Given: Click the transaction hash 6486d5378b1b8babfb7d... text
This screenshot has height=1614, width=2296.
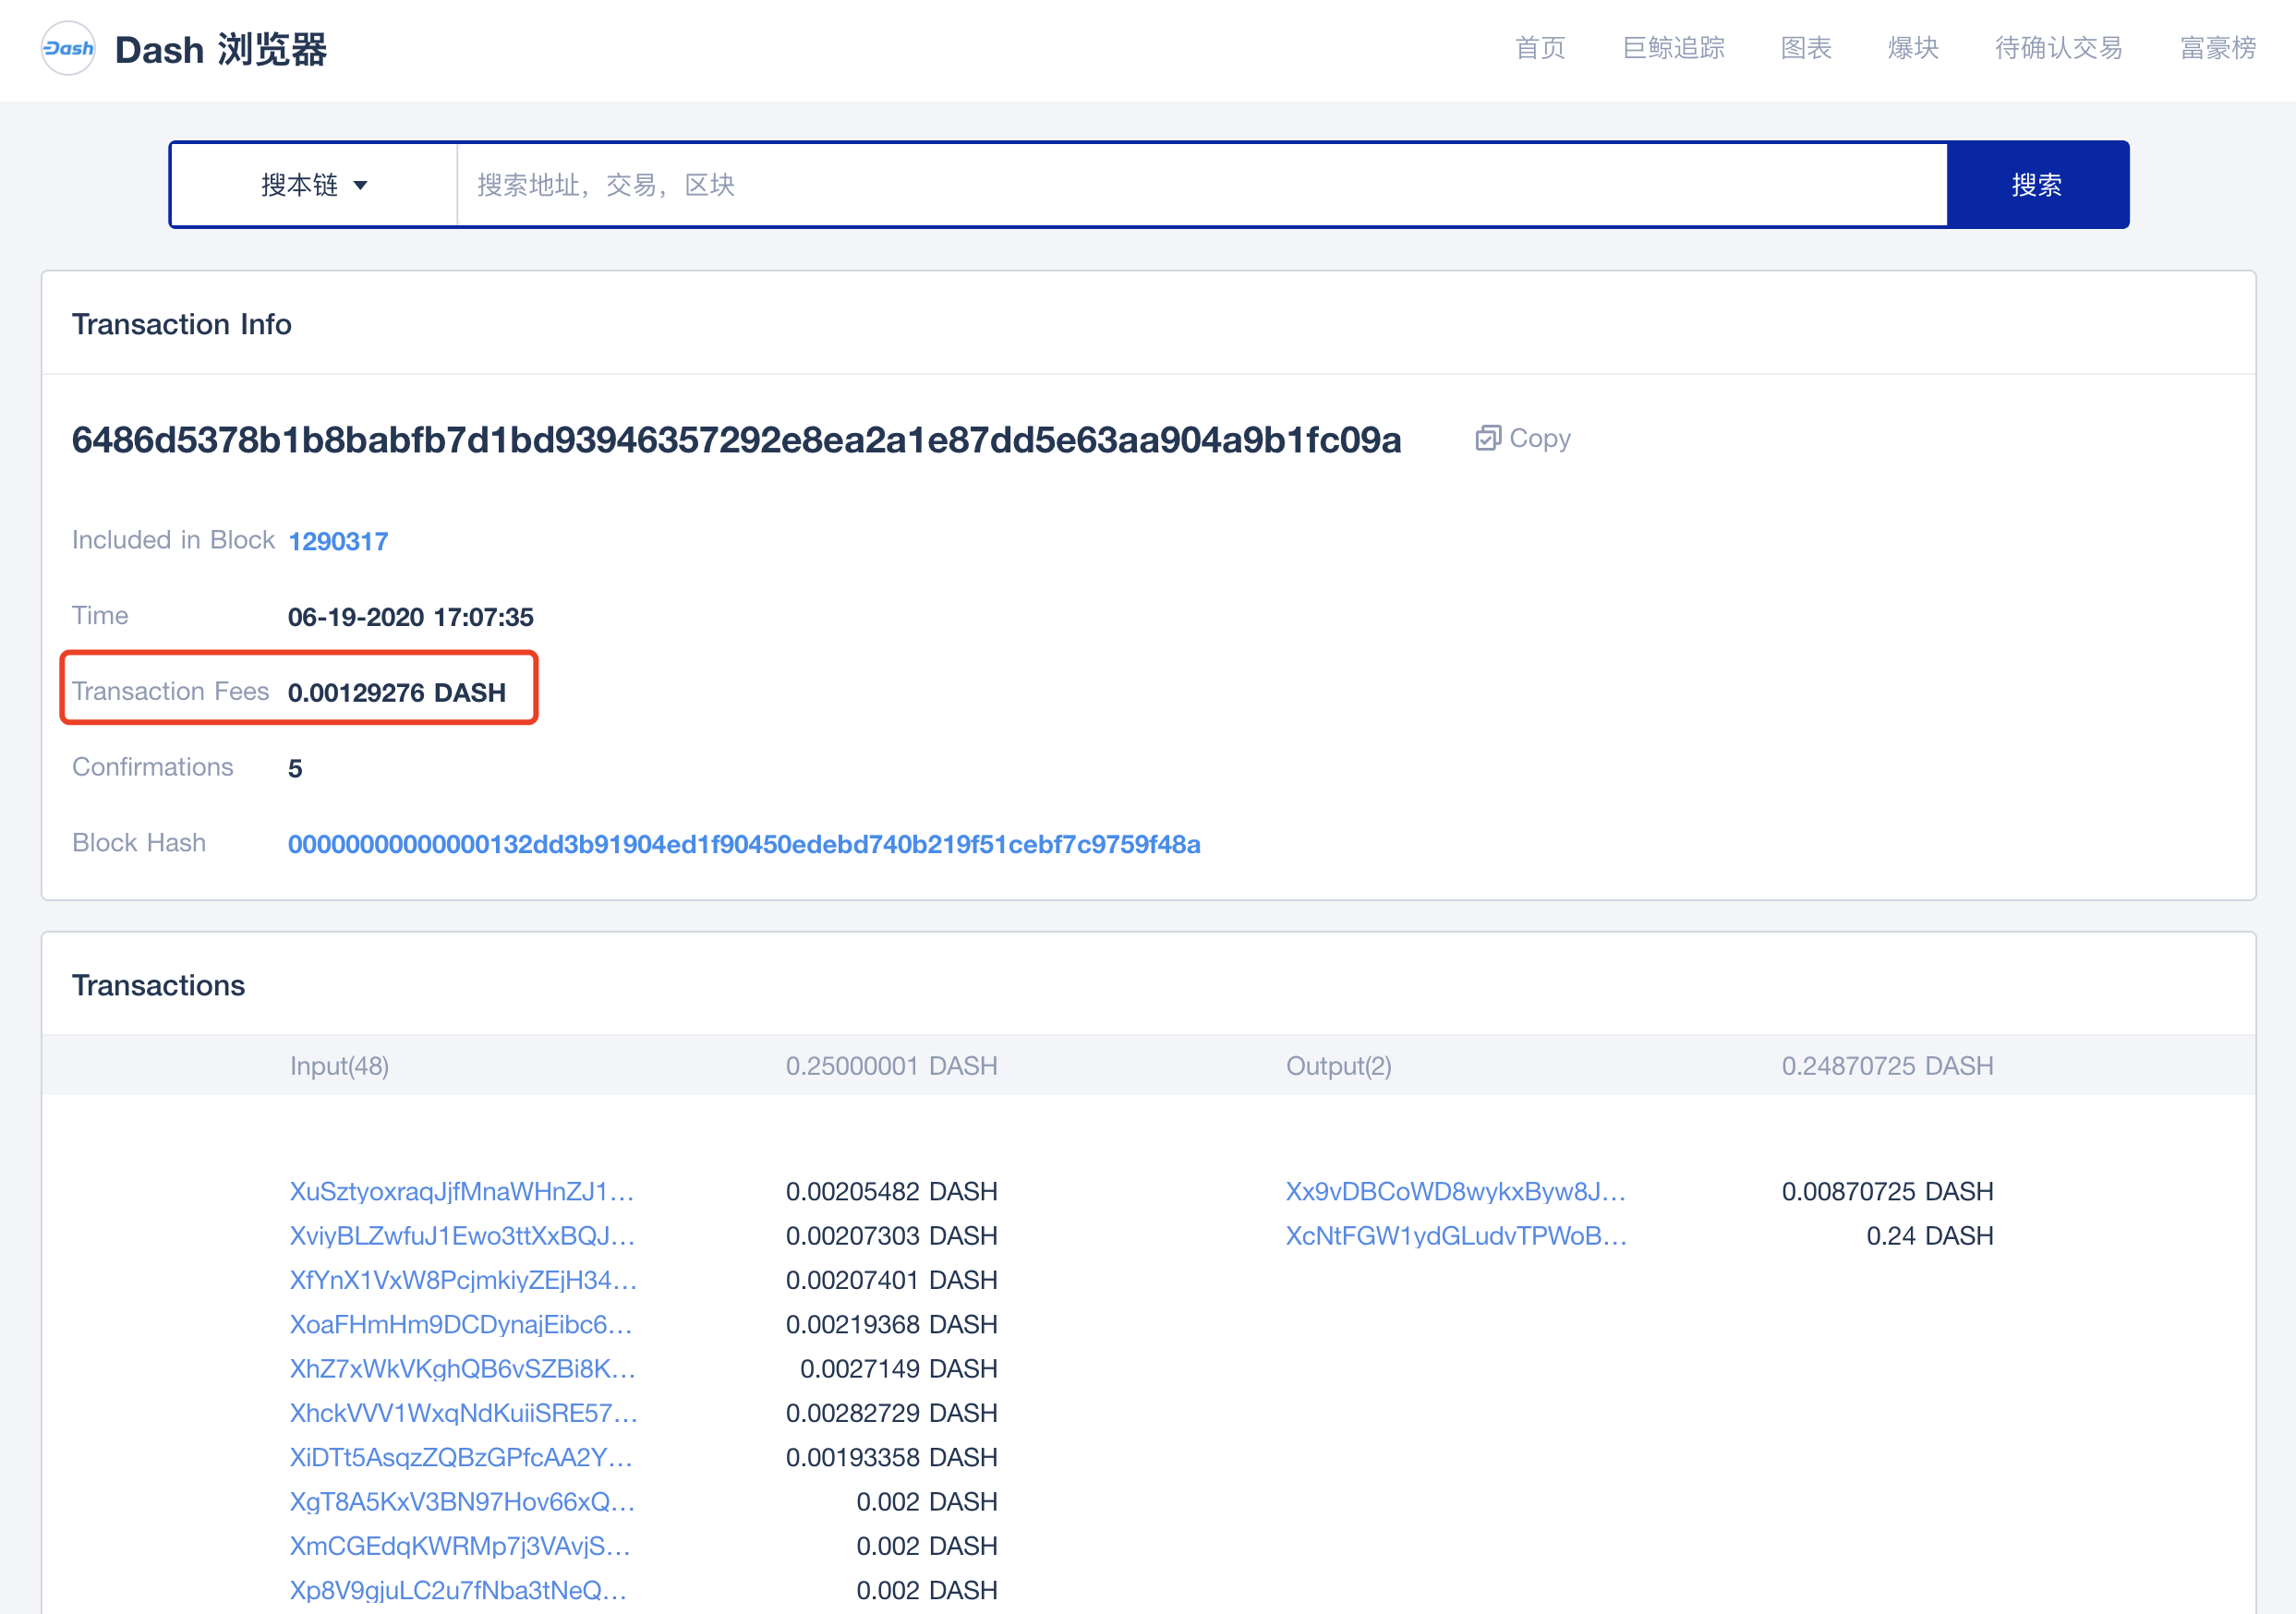Looking at the screenshot, I should point(736,439).
